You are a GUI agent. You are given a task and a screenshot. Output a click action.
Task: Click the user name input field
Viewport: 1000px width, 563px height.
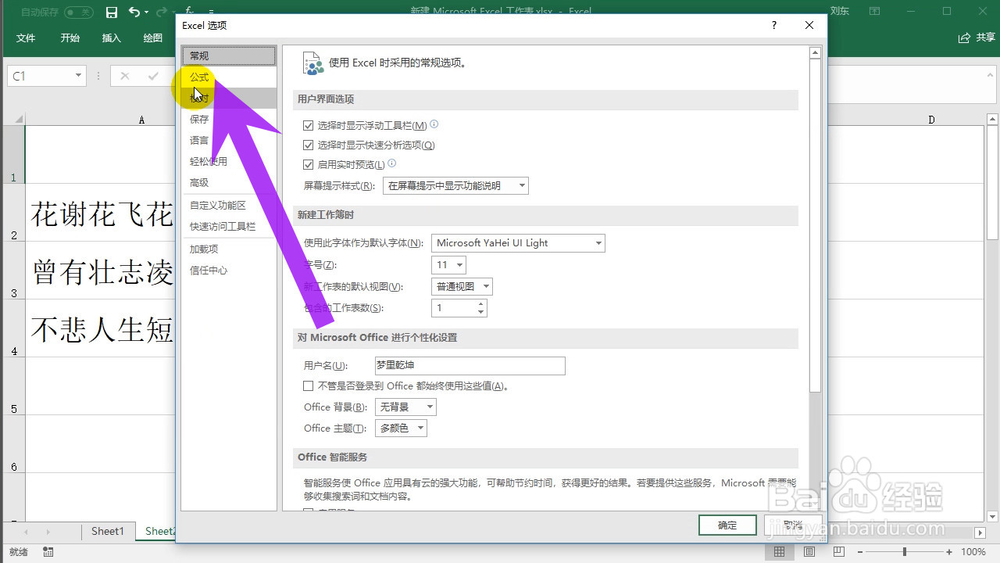[470, 365]
